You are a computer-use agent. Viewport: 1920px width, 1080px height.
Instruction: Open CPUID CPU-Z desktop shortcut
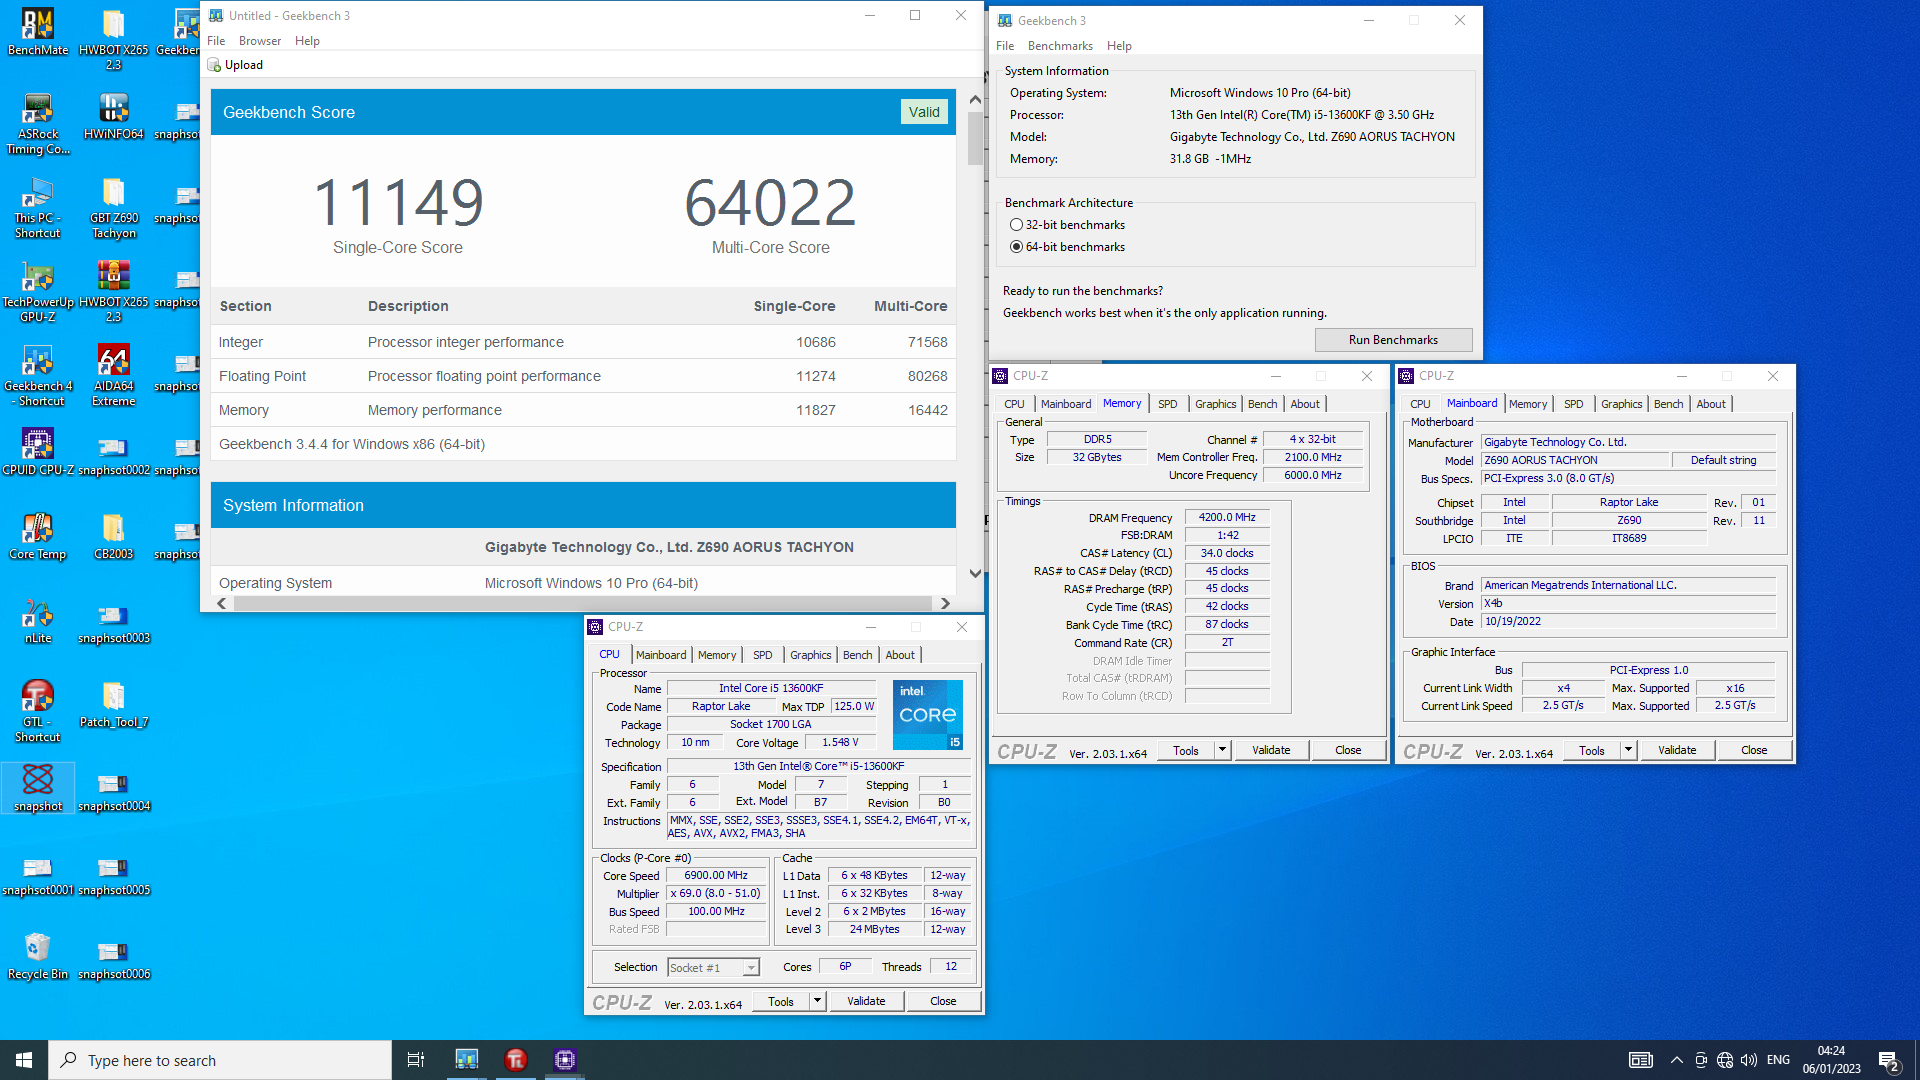(x=38, y=452)
